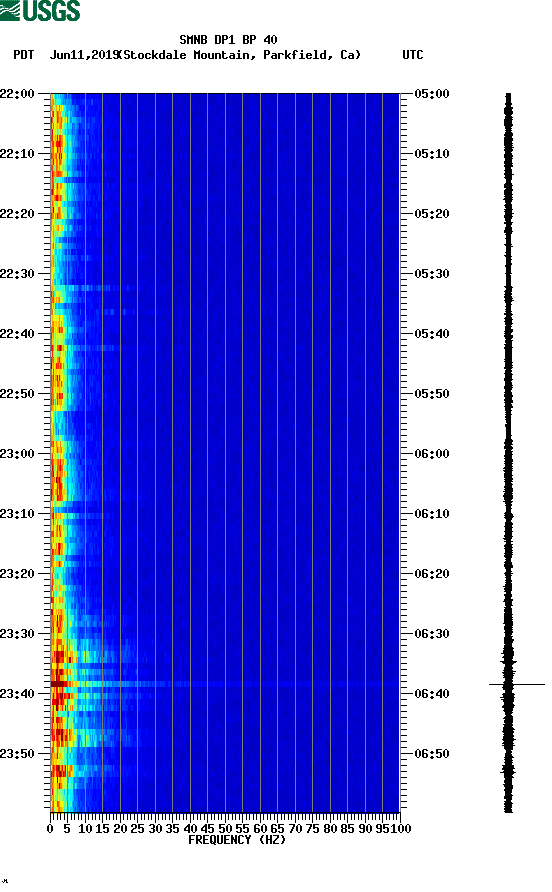552x892 pixels.
Task: Click the 06:00 UTC time label
Action: click(432, 453)
